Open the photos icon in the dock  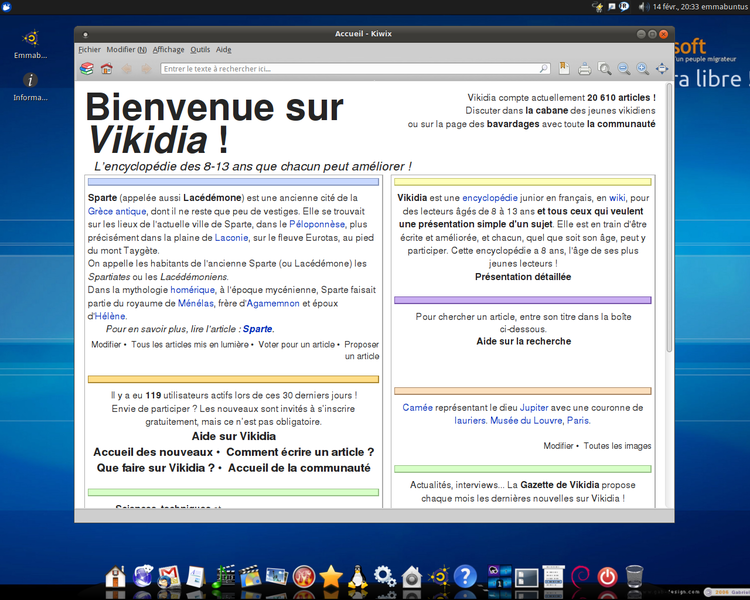(x=277, y=577)
